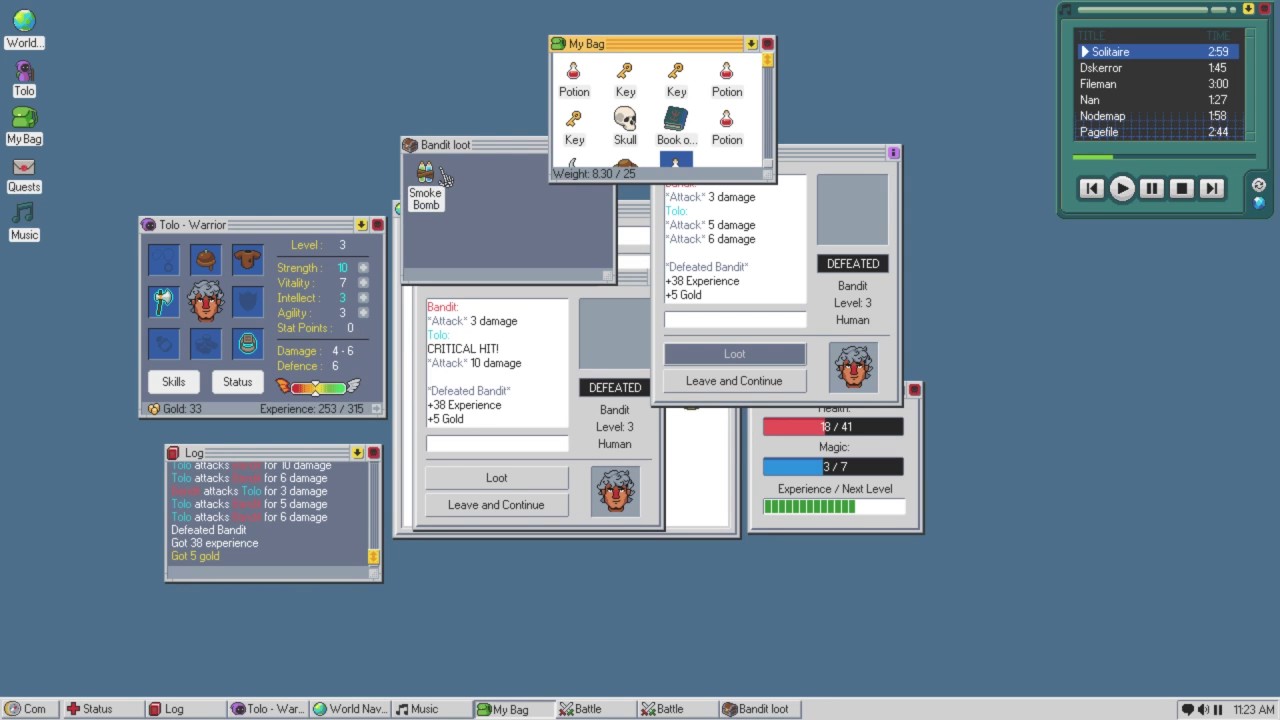
Task: Click the equipped leather armor slot
Action: 248,260
